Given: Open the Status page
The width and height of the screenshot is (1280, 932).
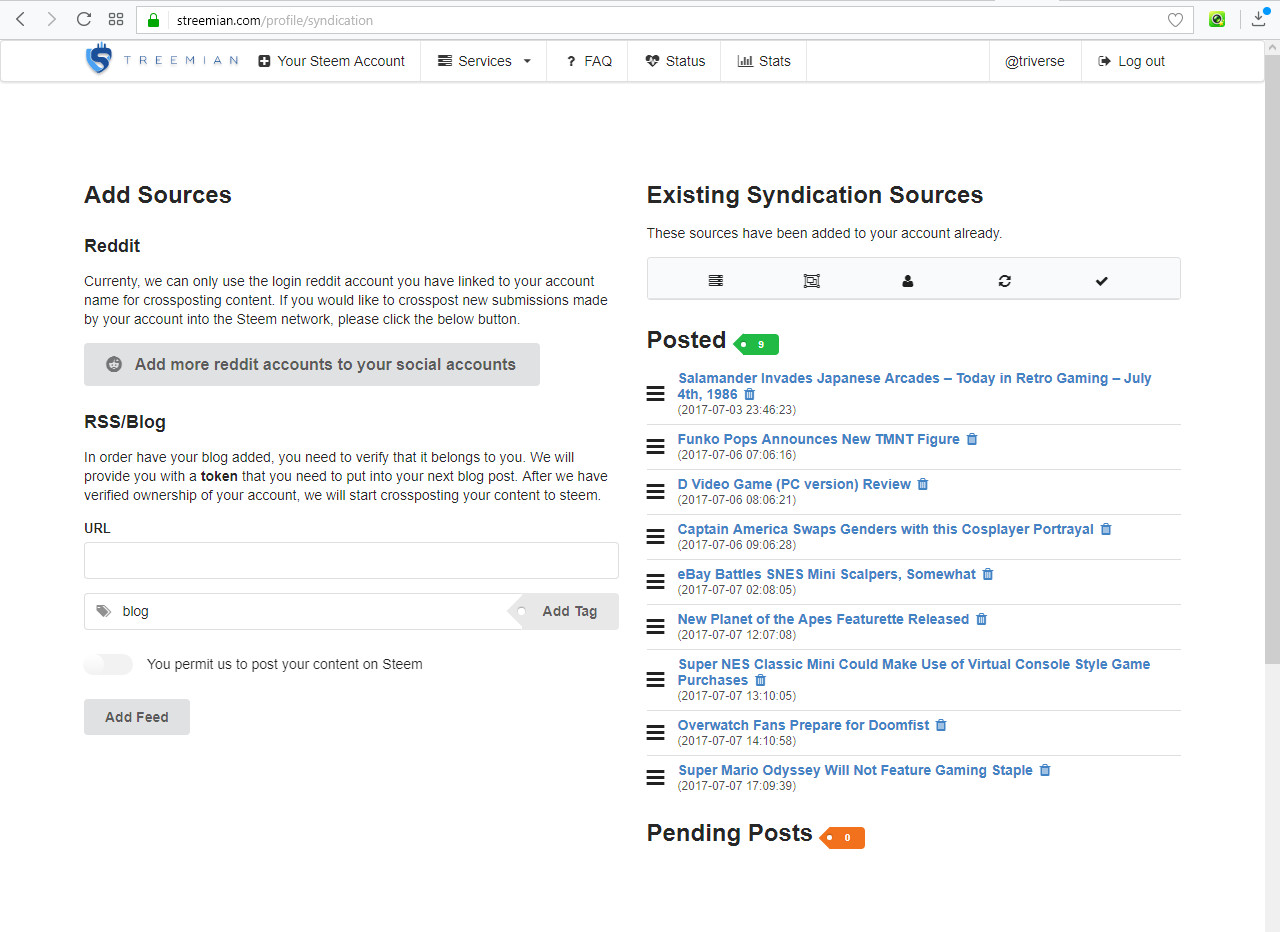Looking at the screenshot, I should [x=675, y=61].
